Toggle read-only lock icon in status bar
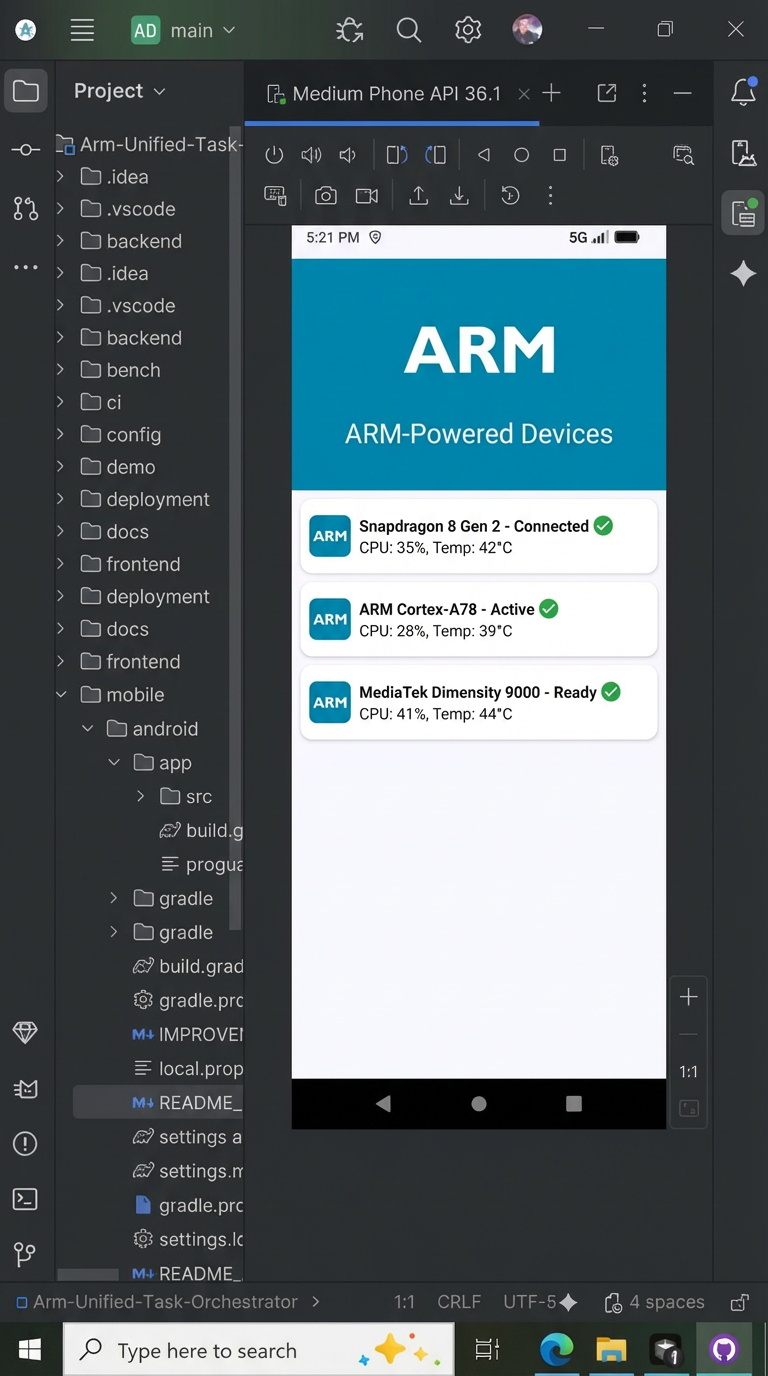The height and width of the screenshot is (1376, 768). (x=740, y=1302)
